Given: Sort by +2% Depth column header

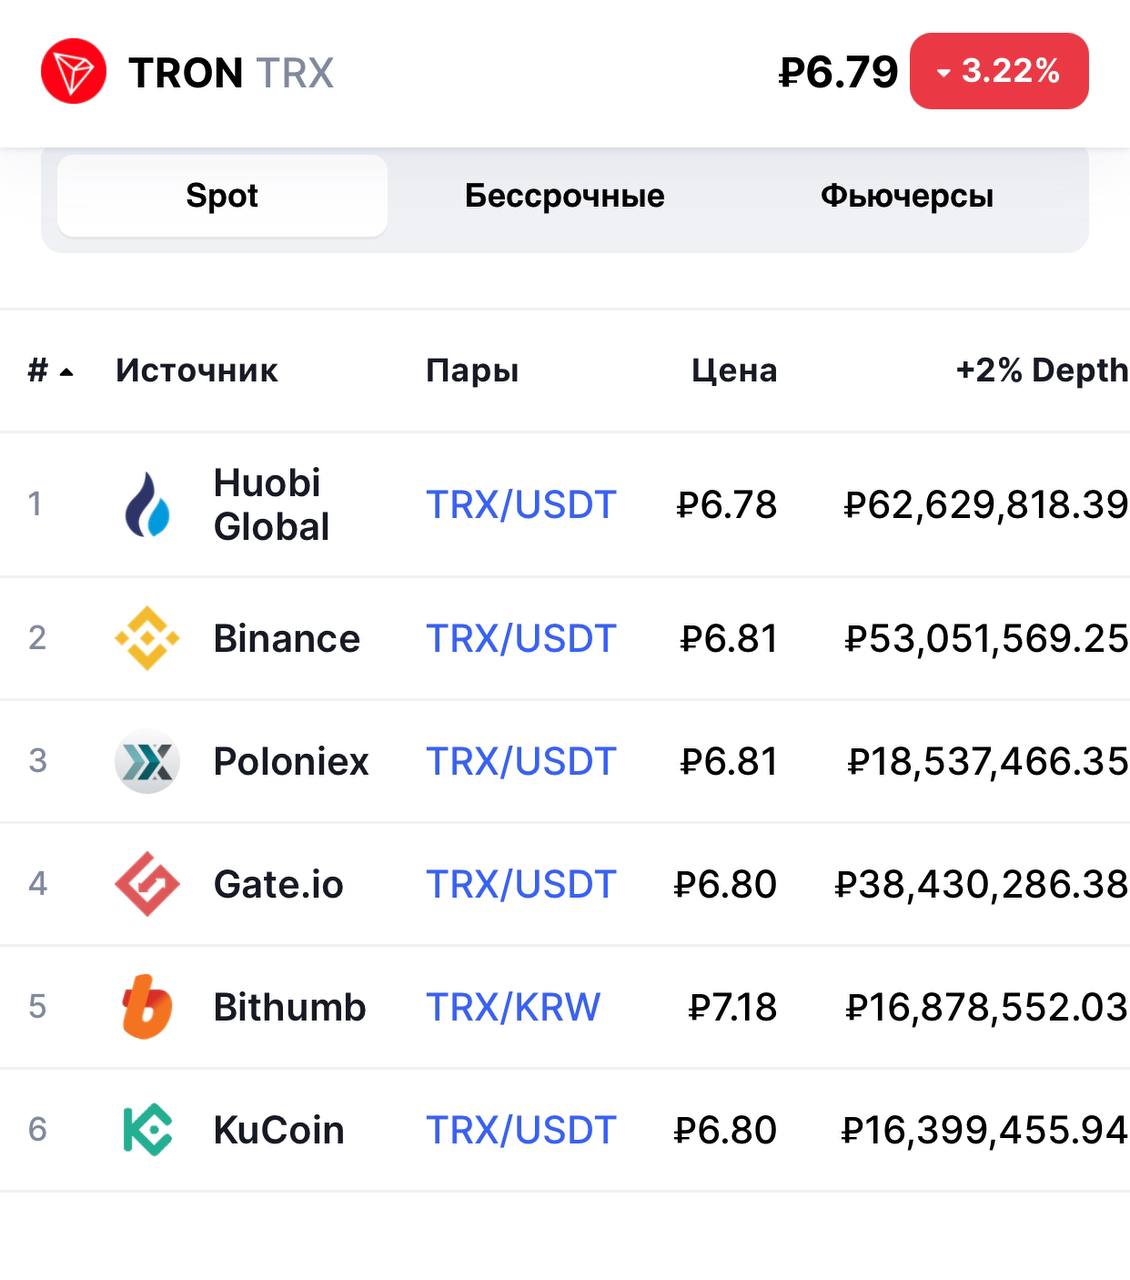Looking at the screenshot, I should [x=1042, y=370].
